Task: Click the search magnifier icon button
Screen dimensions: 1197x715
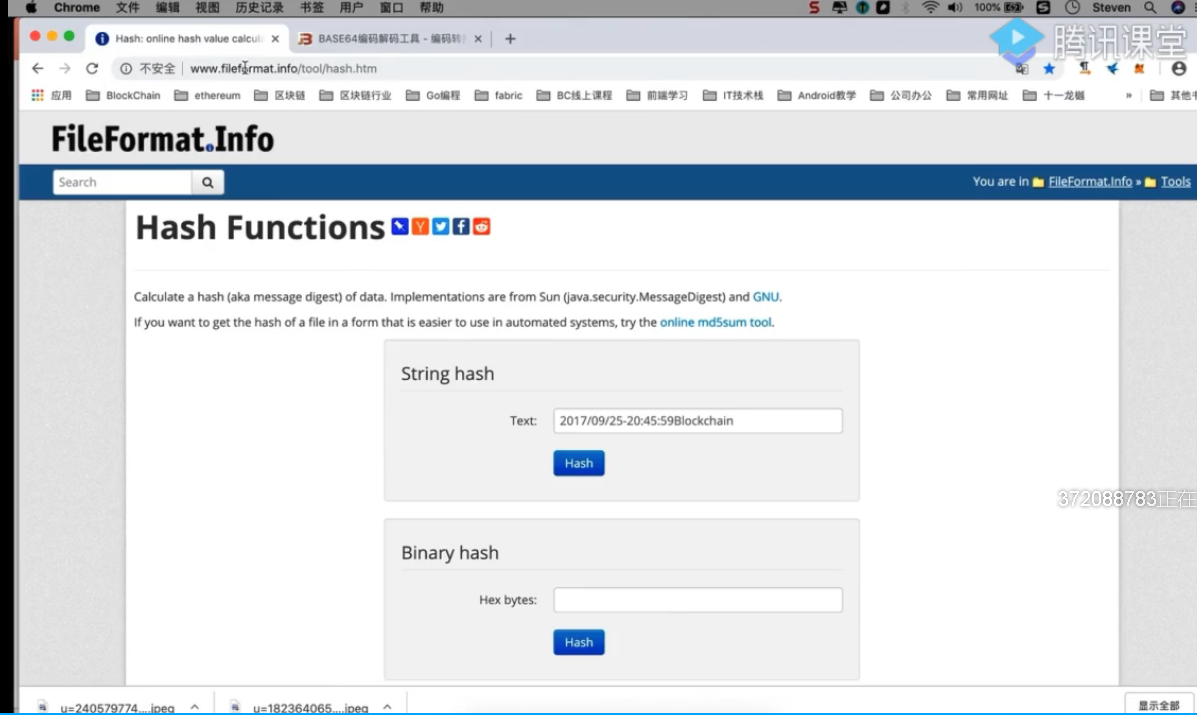Action: (x=208, y=182)
